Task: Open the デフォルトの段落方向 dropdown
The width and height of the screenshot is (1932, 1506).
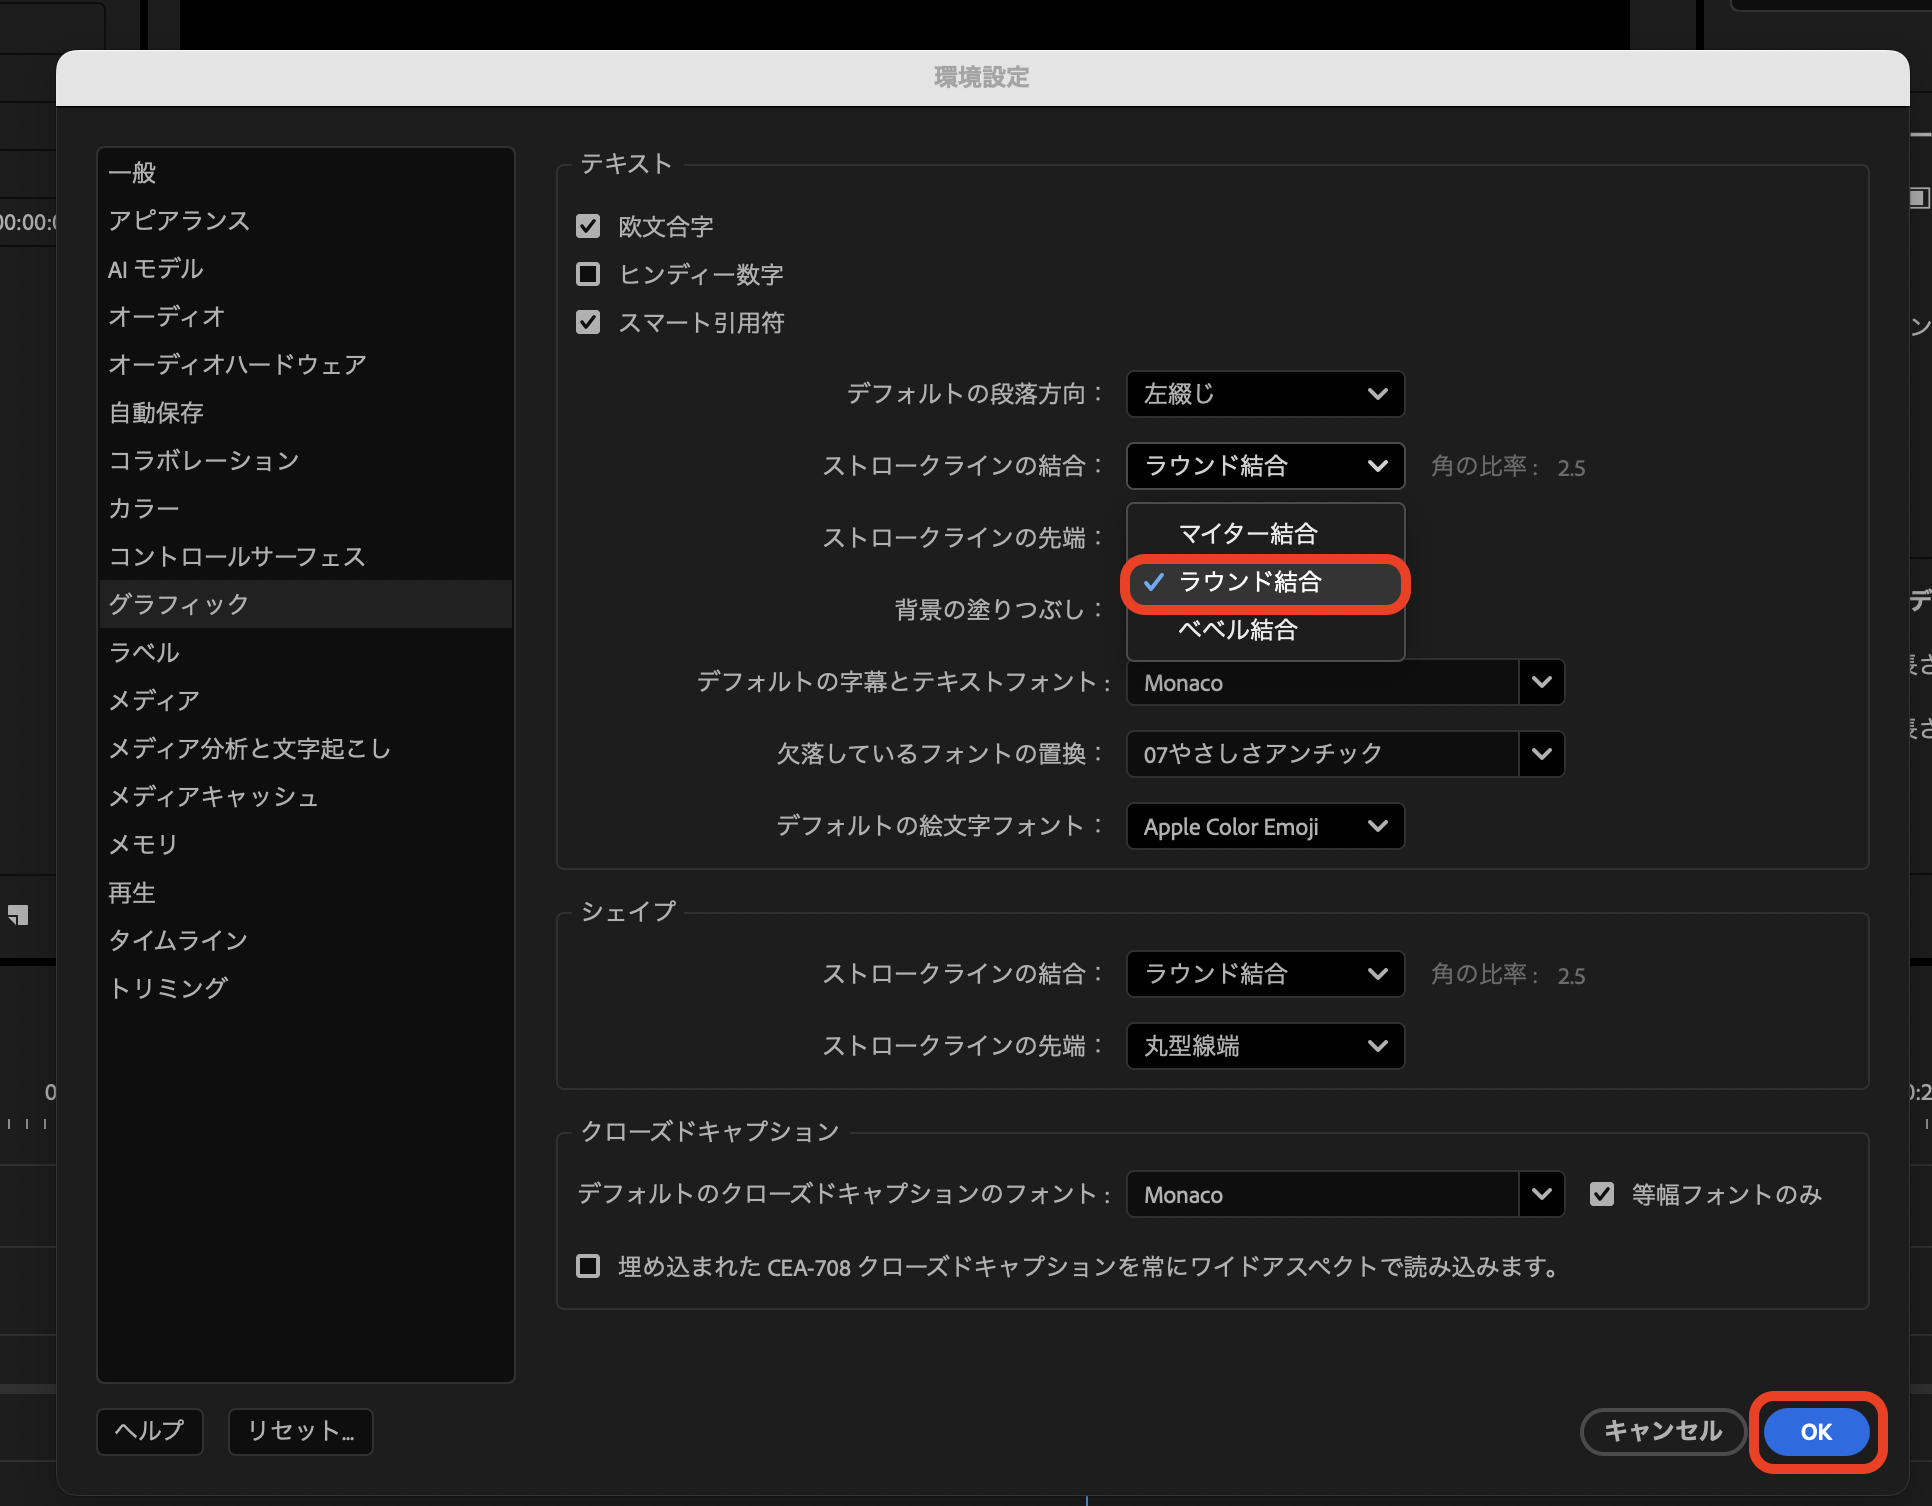Action: tap(1265, 394)
